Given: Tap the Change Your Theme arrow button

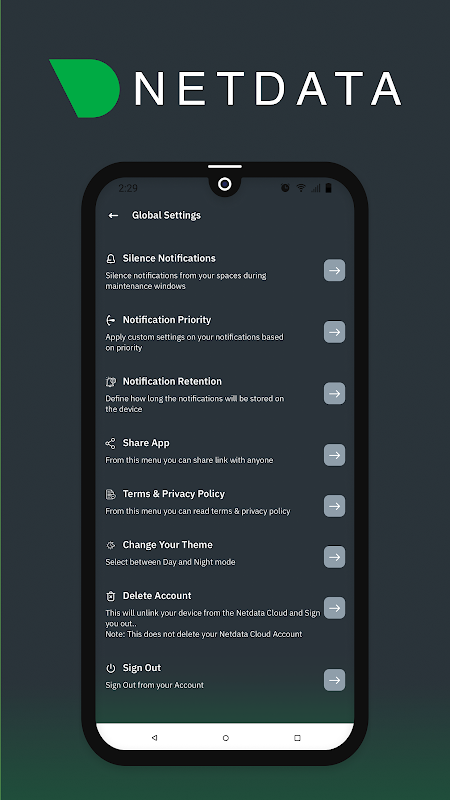Looking at the screenshot, I should (x=335, y=557).
